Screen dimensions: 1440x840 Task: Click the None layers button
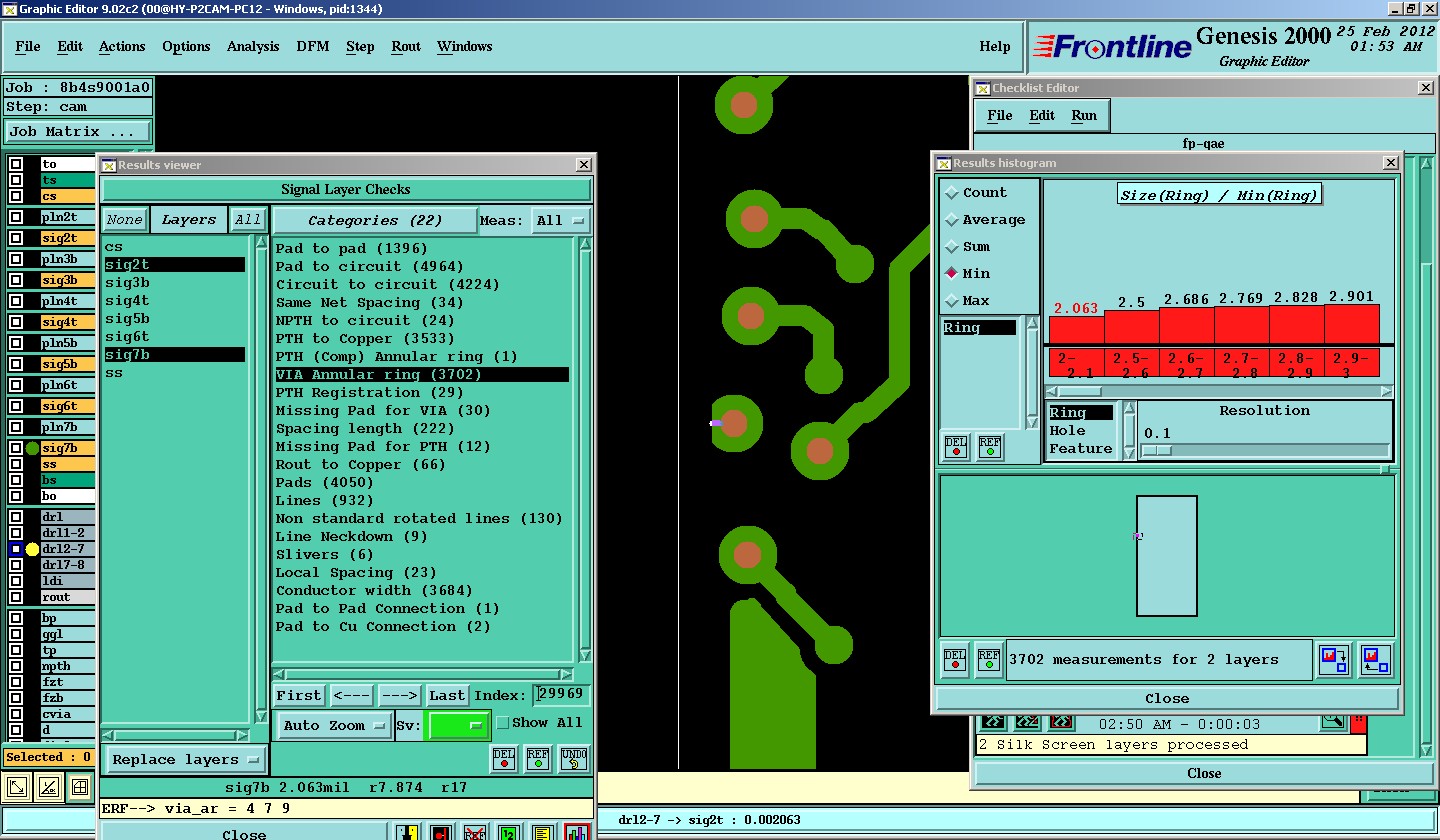point(125,220)
